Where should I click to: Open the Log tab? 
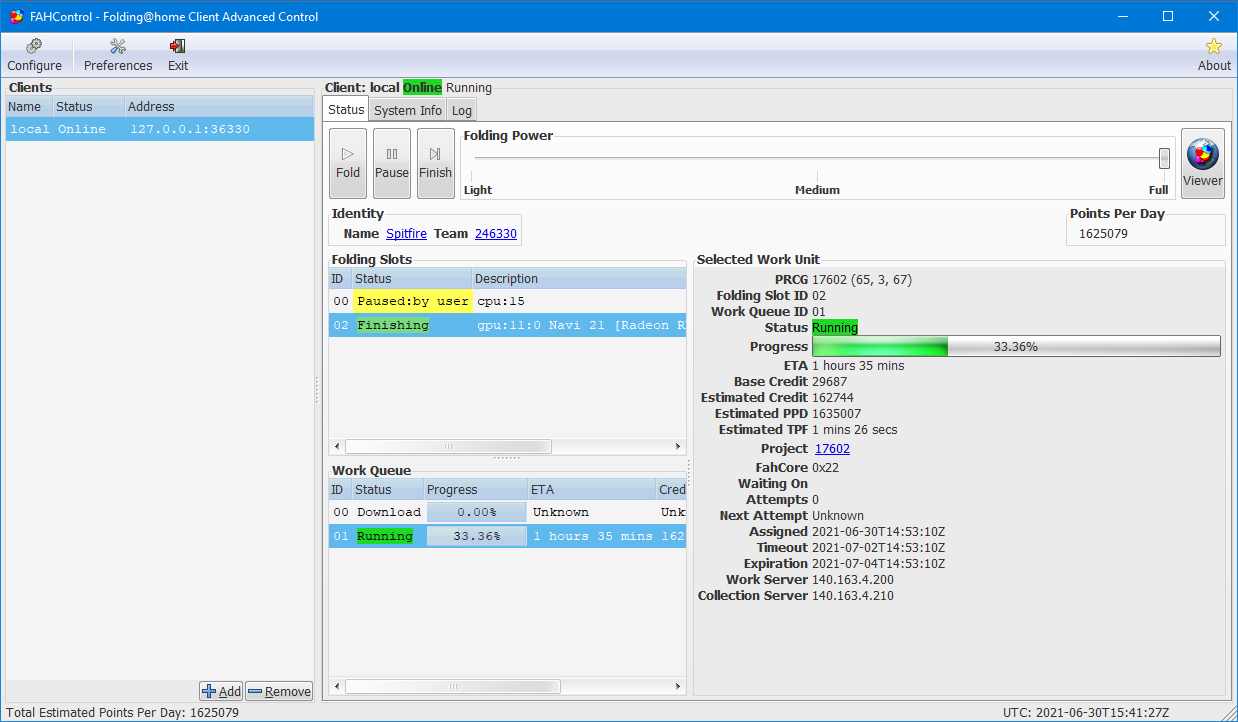pos(461,111)
